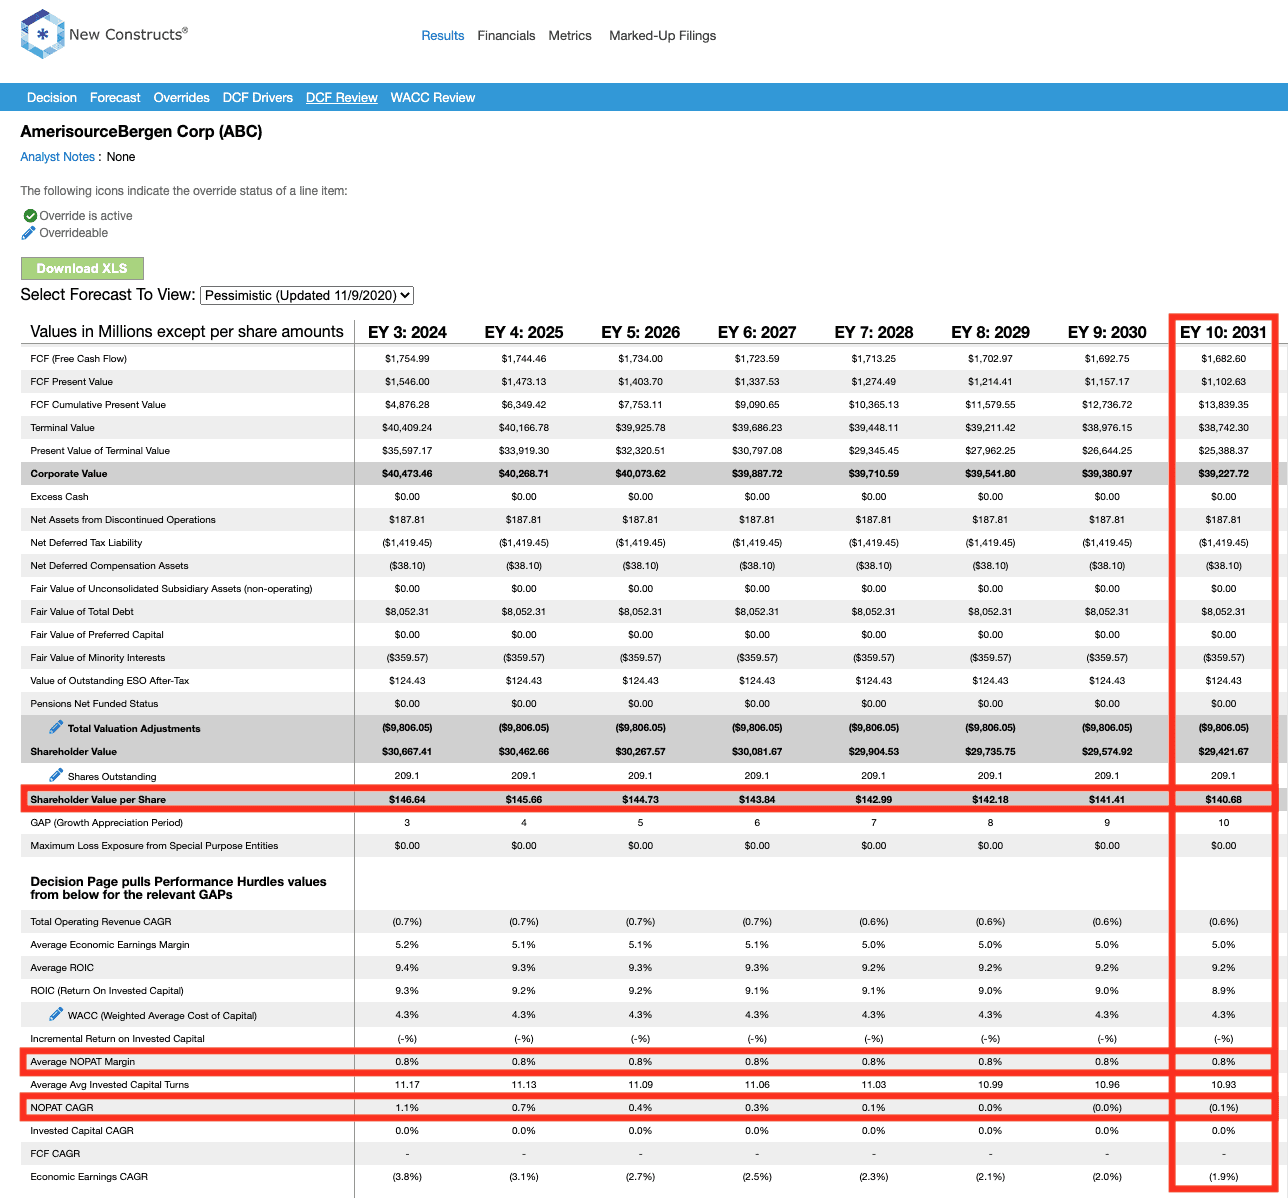The image size is (1288, 1198).
Task: Switch to the Forecast tab
Action: 115,97
